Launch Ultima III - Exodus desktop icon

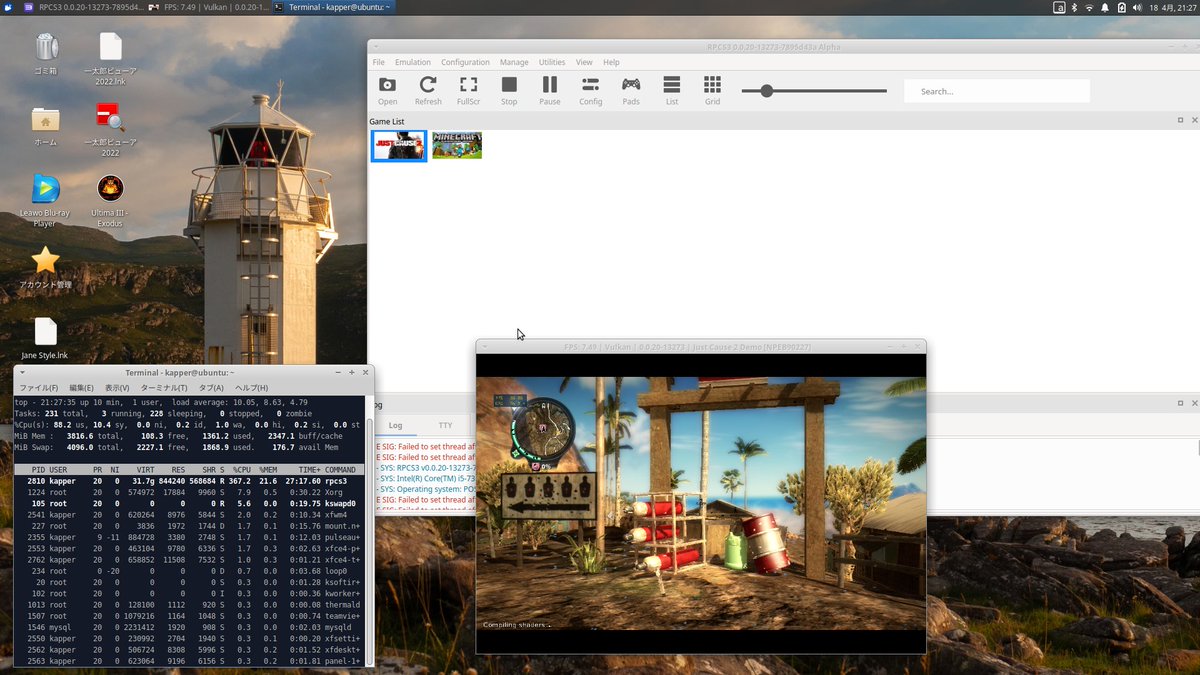point(110,201)
